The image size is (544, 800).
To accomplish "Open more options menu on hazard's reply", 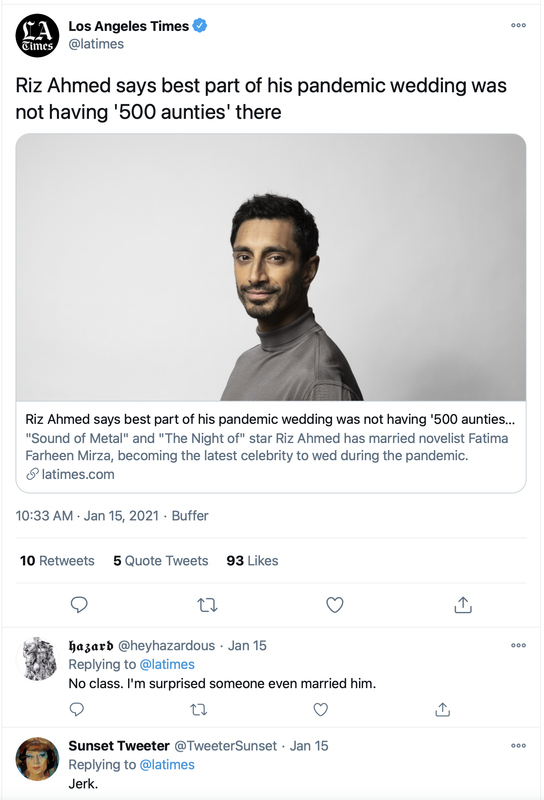I will [x=518, y=645].
